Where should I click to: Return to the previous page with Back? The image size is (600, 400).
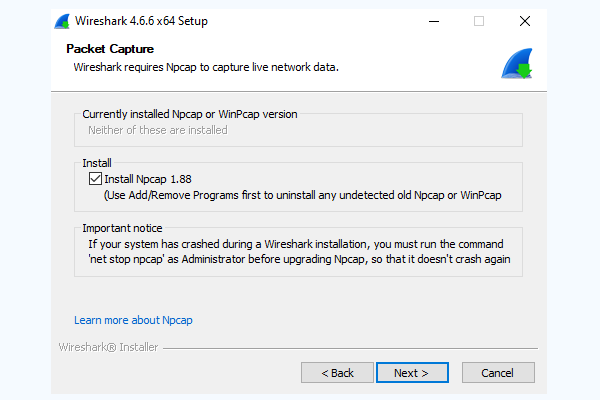(337, 372)
